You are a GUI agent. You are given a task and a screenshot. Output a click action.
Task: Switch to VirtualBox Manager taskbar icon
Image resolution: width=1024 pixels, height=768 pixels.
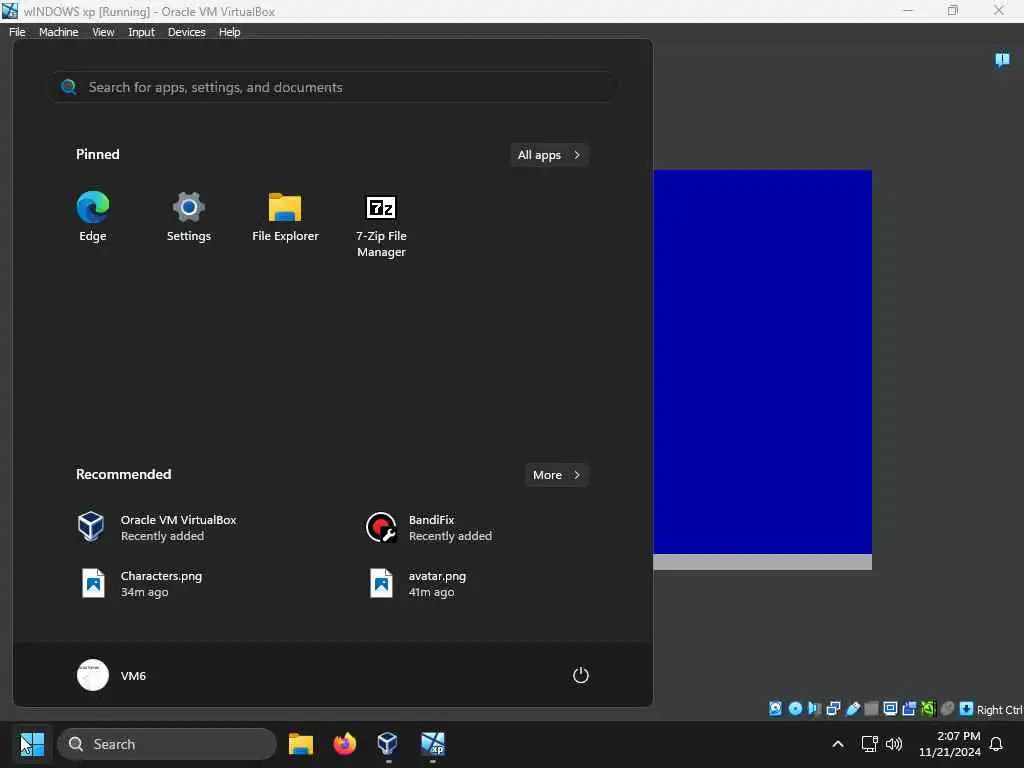pyautogui.click(x=388, y=744)
